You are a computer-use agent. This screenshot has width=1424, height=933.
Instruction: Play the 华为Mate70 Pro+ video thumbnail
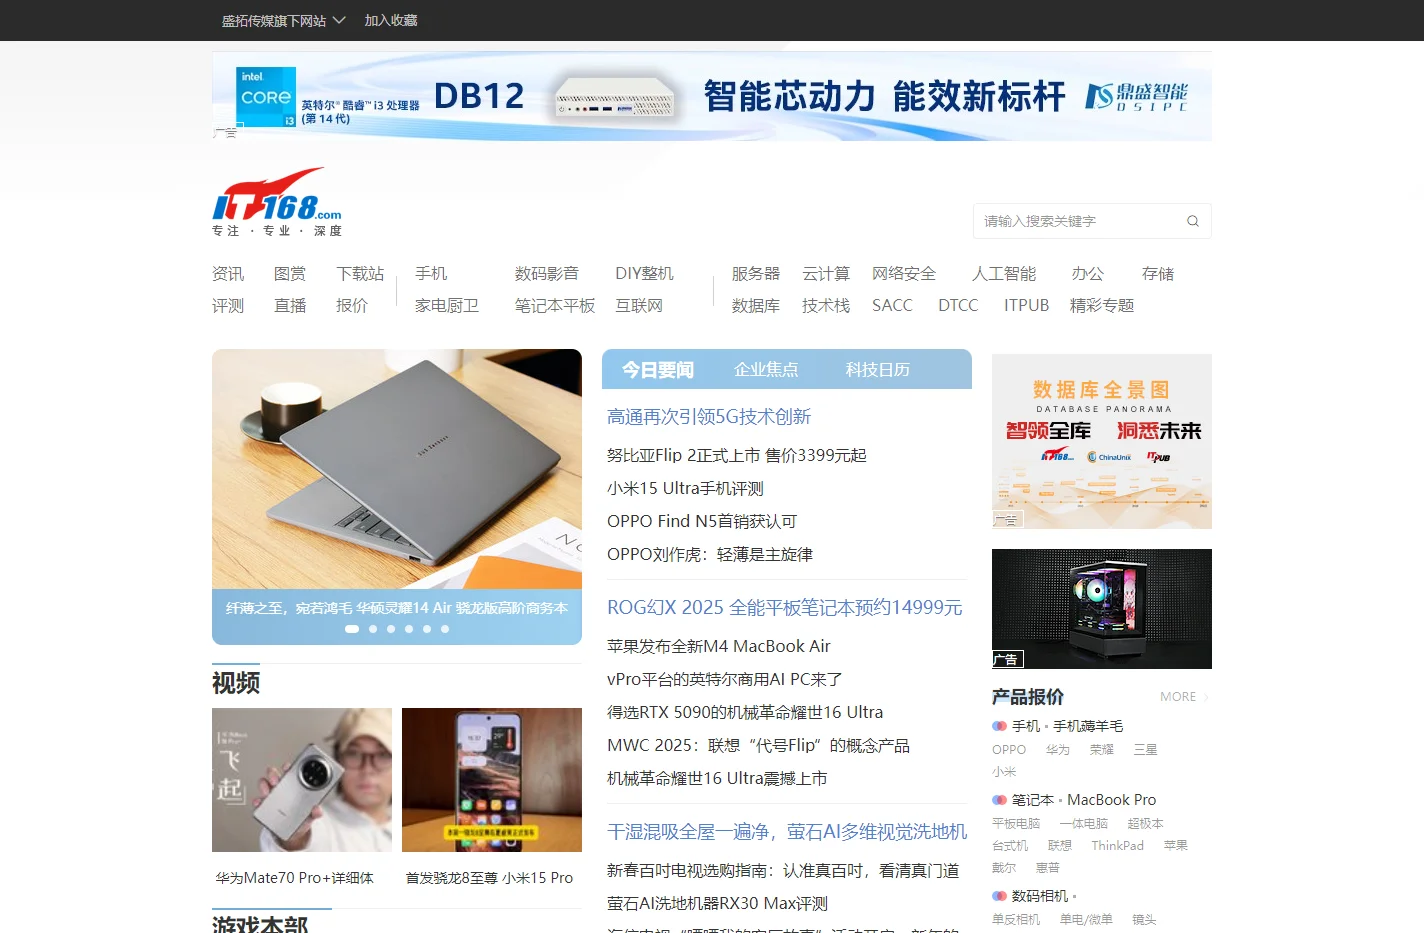click(x=302, y=780)
